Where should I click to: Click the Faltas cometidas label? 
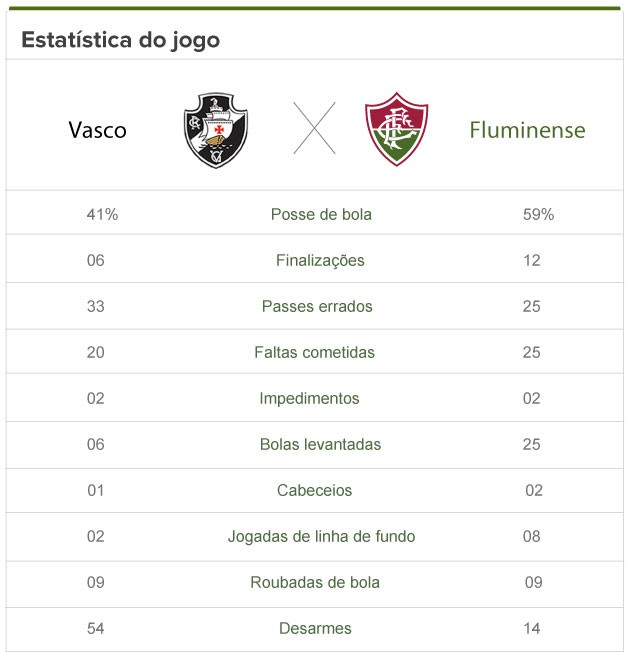[x=315, y=352]
